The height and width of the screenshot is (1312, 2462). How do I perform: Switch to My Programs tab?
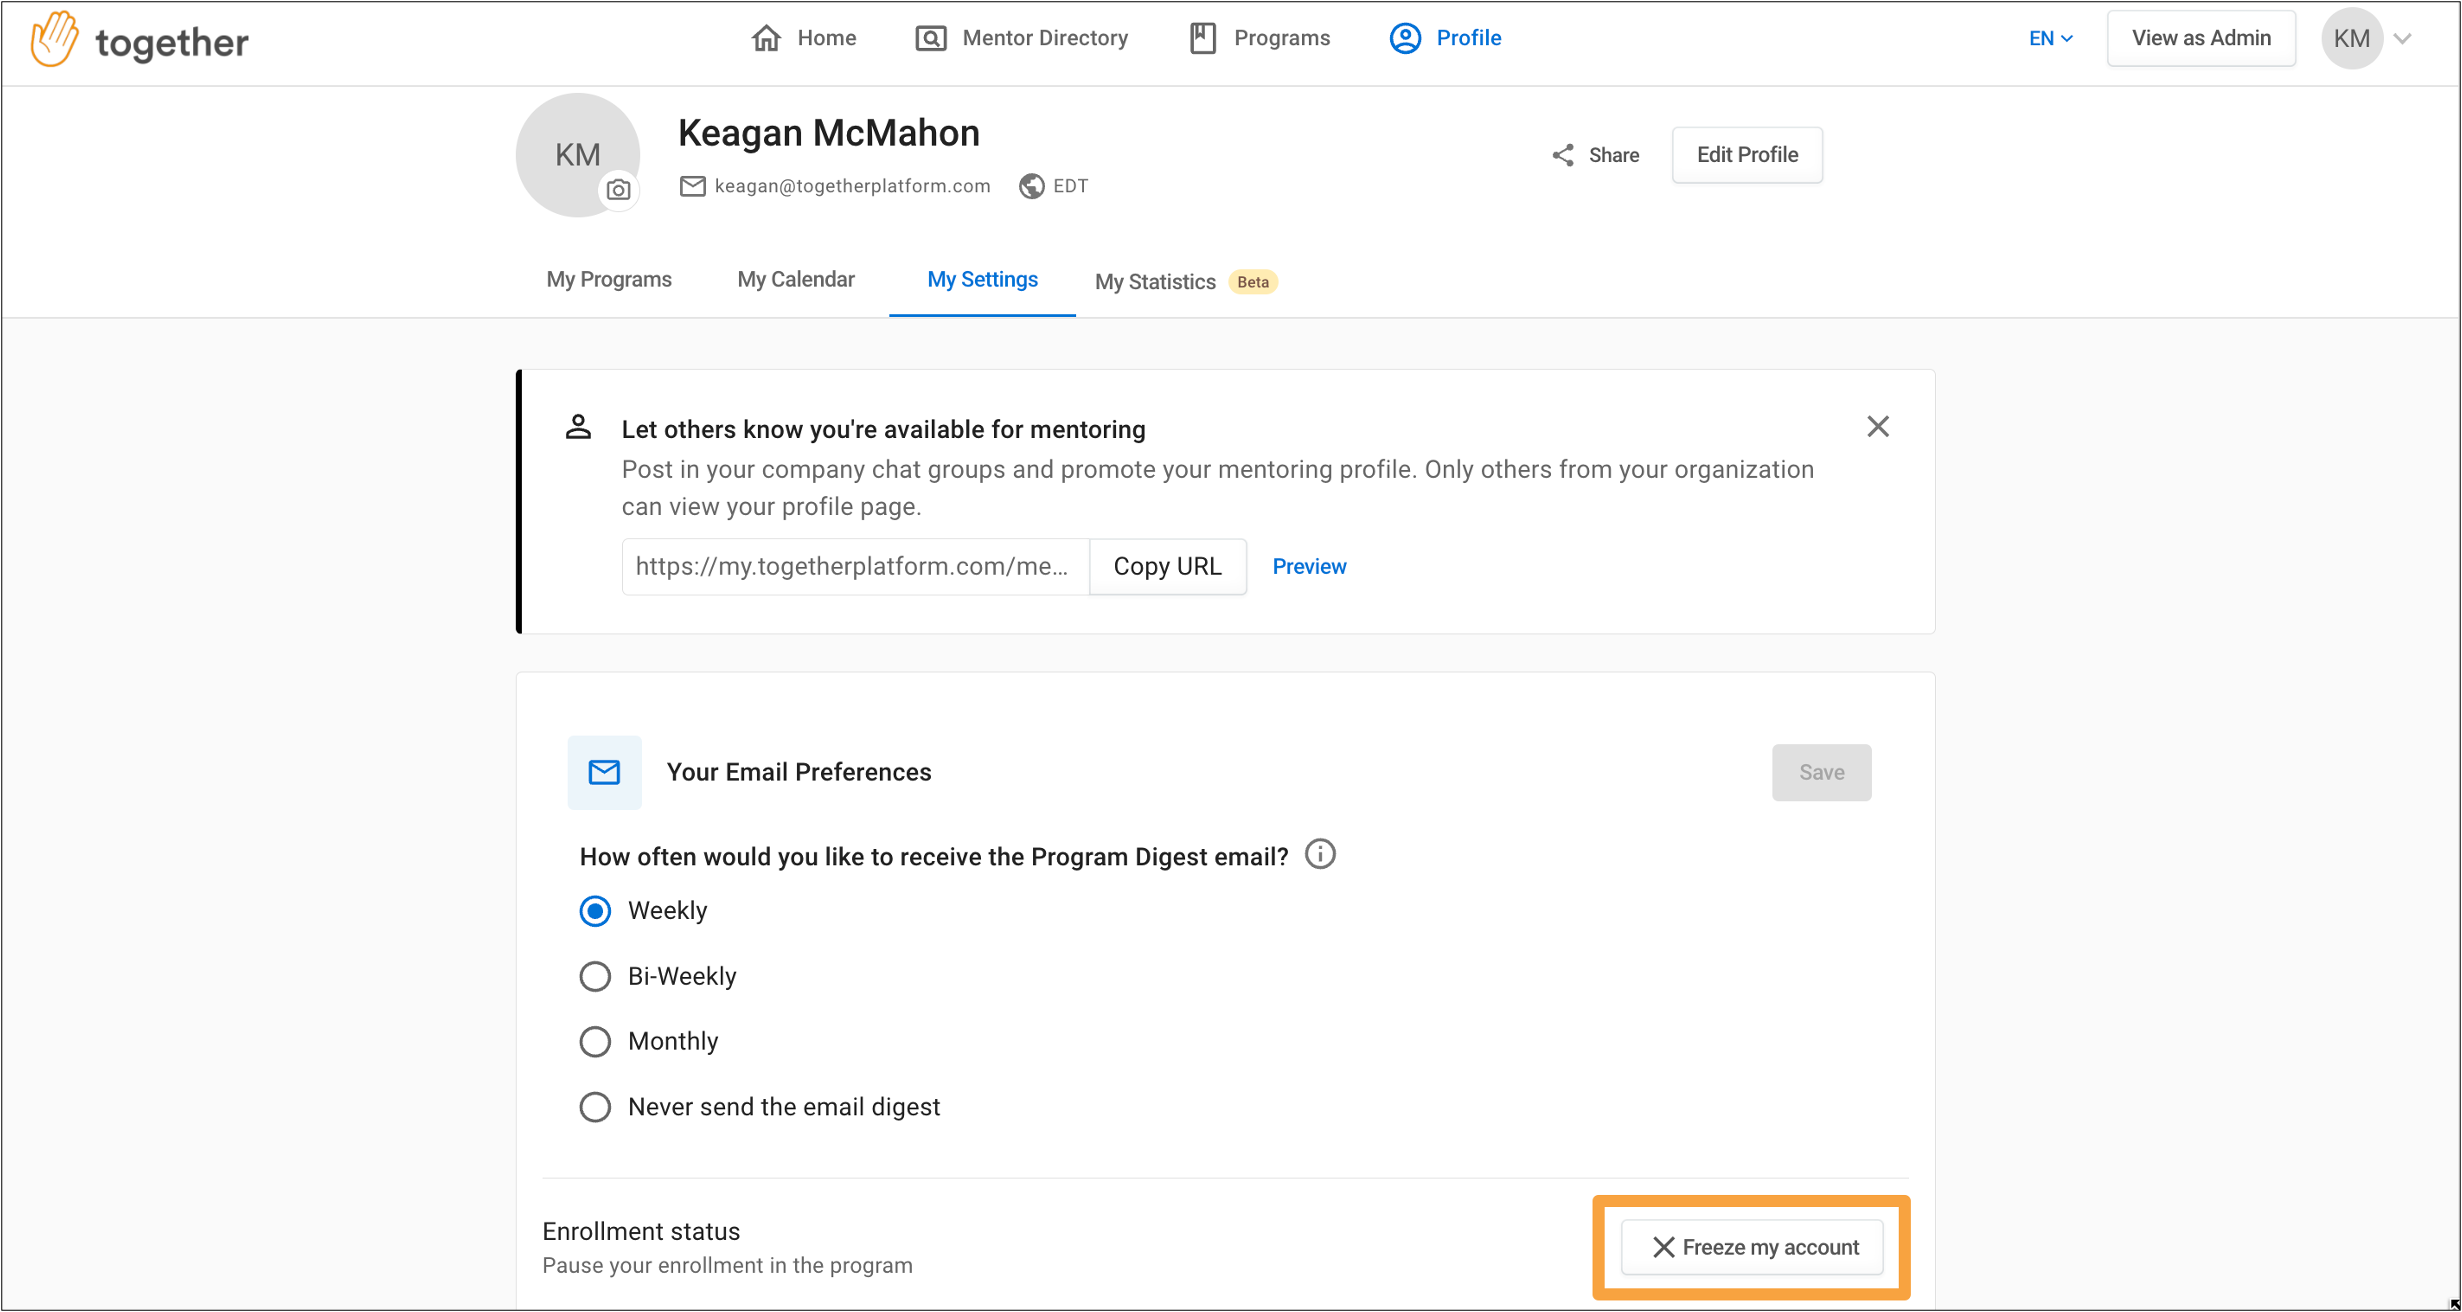[609, 280]
